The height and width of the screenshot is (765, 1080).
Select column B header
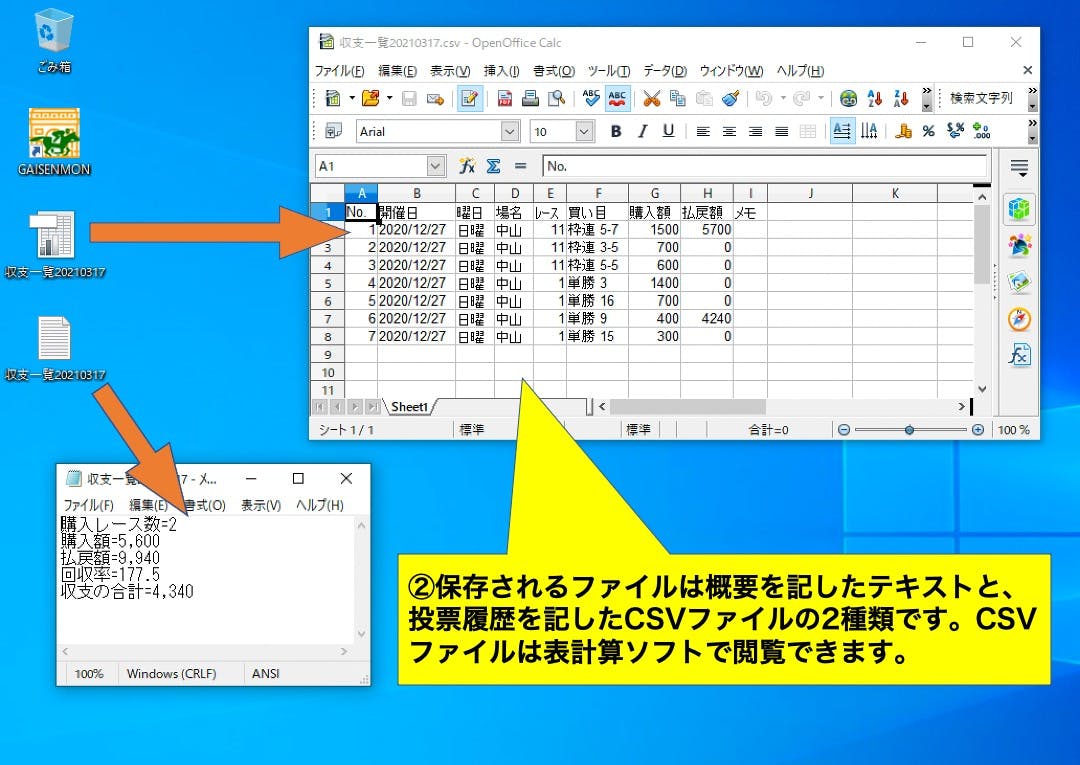point(417,193)
